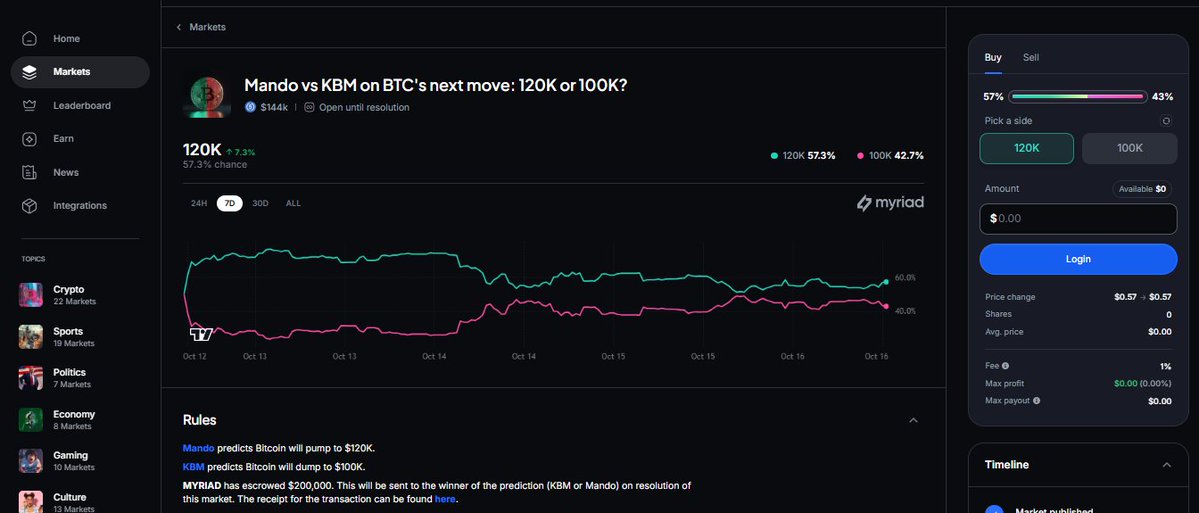Click the back chevron beside Markets
1199x513 pixels.
click(179, 28)
